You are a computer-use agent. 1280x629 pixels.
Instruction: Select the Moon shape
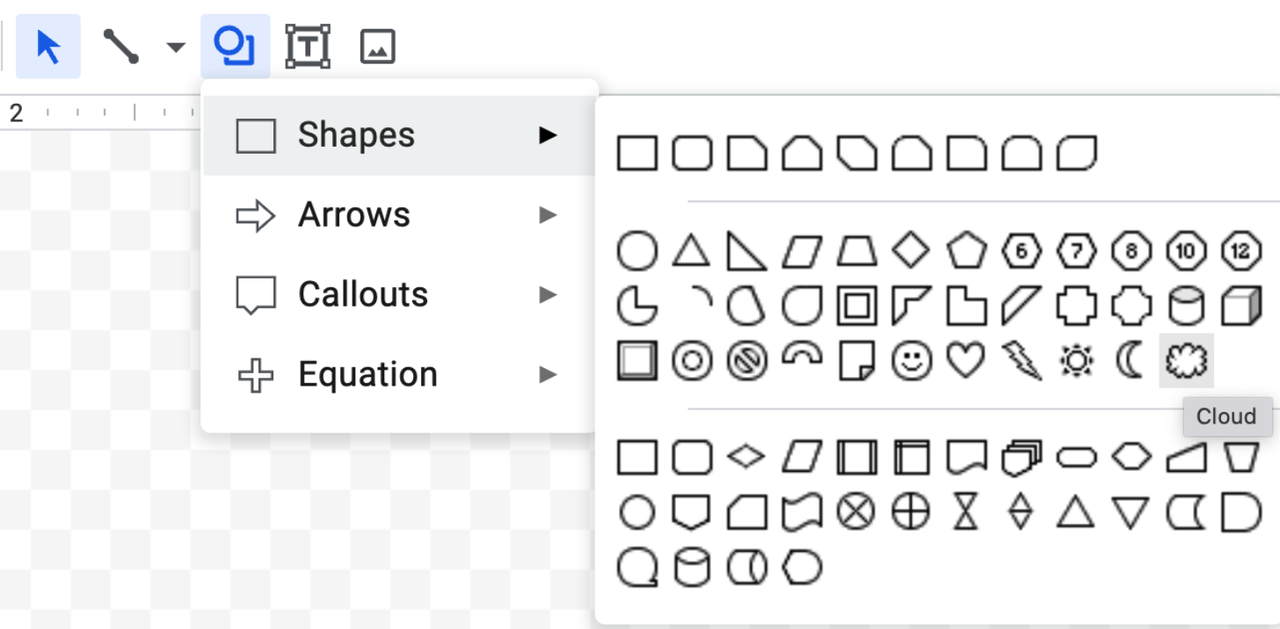(1130, 360)
